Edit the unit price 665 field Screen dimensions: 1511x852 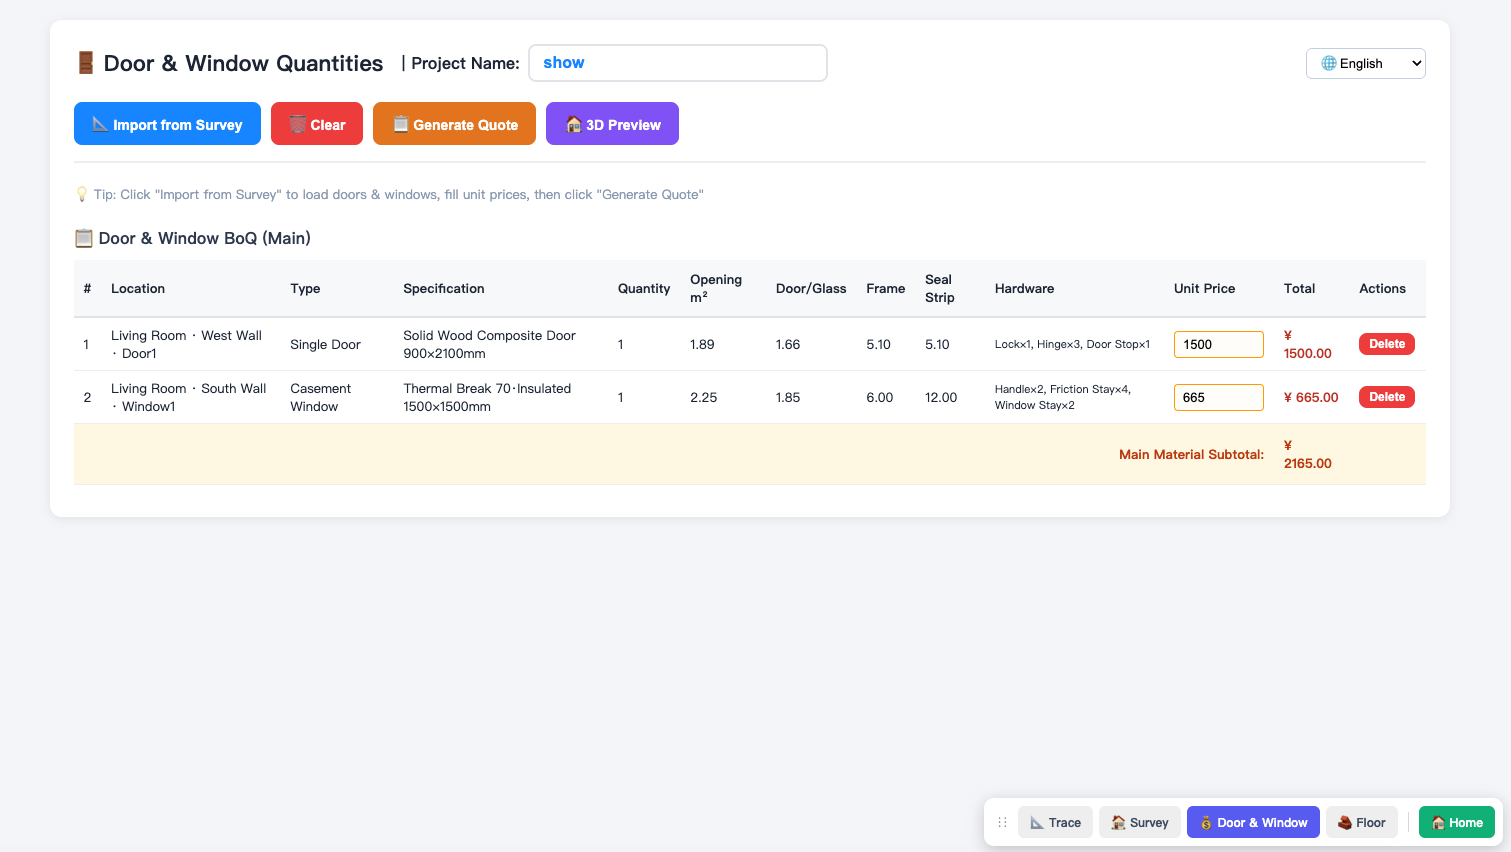(1218, 397)
